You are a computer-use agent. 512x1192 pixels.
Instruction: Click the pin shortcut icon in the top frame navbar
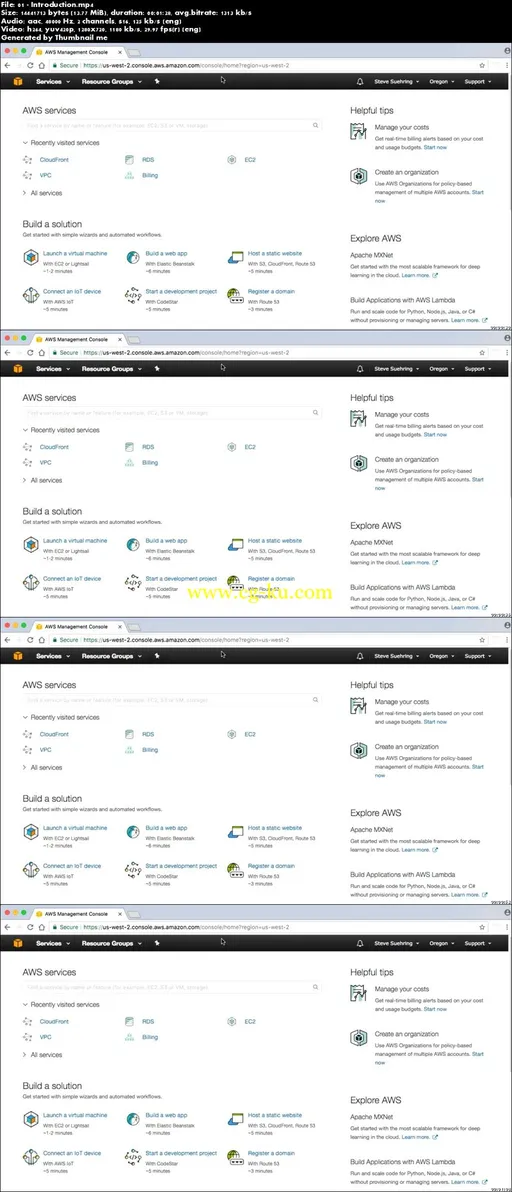(157, 81)
